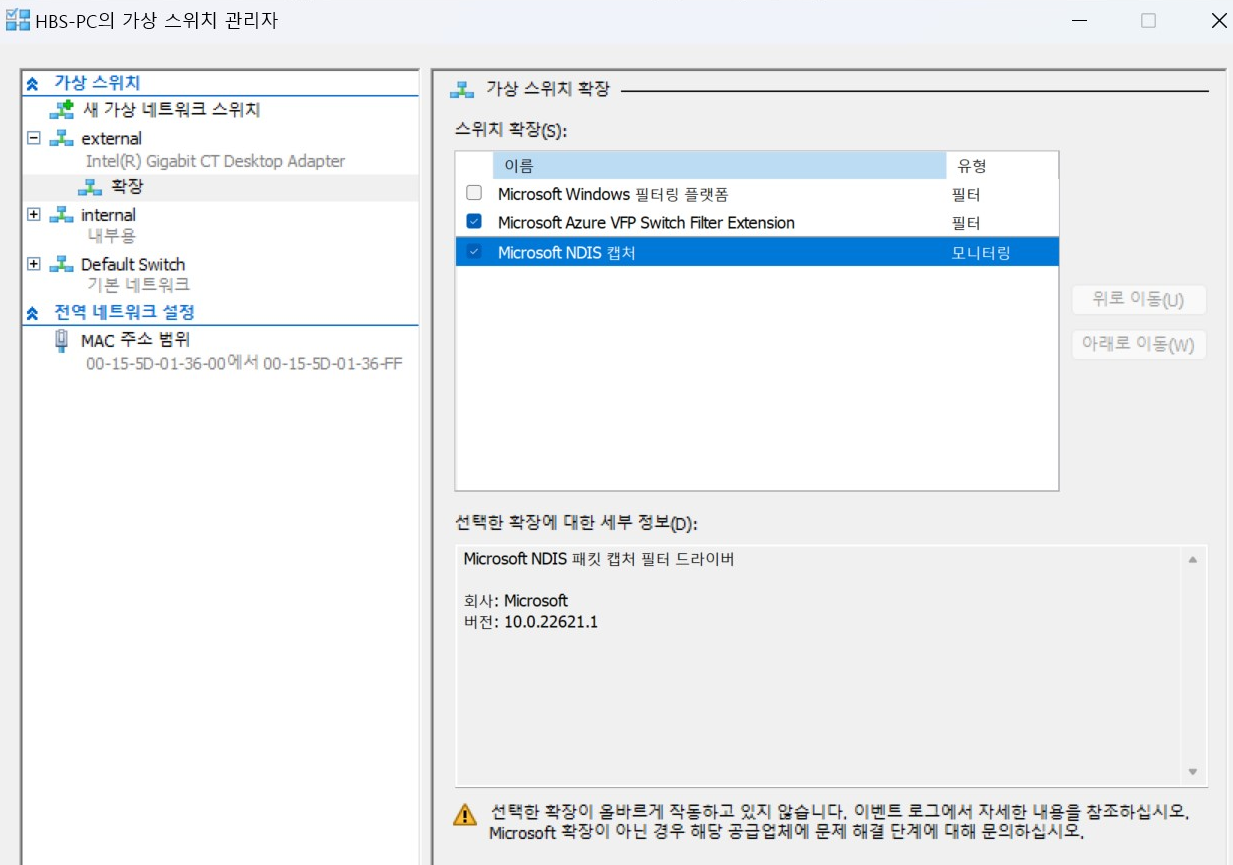The height and width of the screenshot is (865, 1233).
Task: Select the Default Switch label
Action: 133,264
